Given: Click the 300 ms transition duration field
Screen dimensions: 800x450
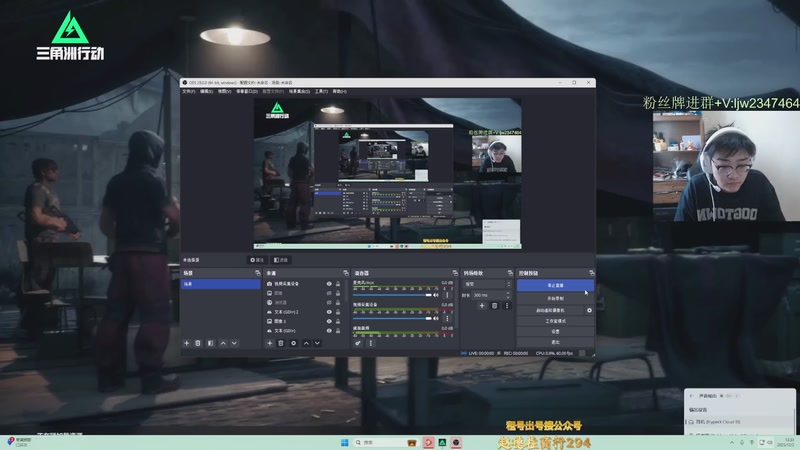Looking at the screenshot, I should tap(492, 295).
